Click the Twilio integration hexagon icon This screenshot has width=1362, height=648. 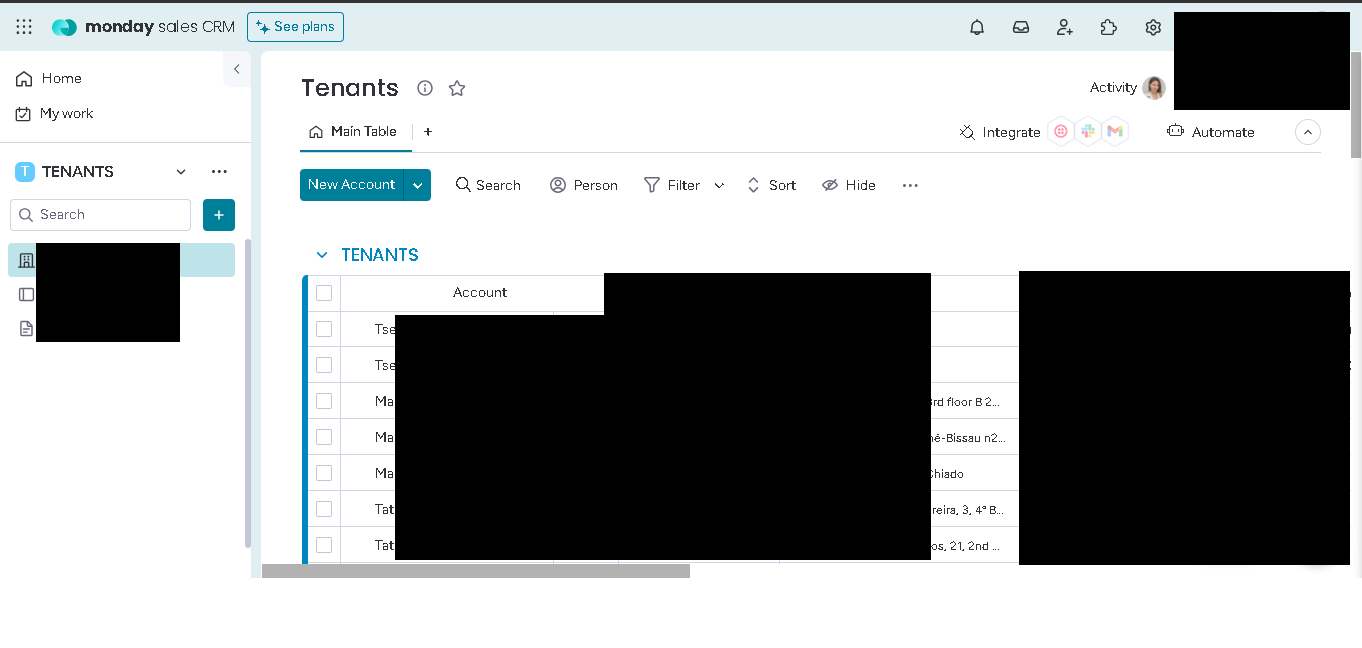[1061, 132]
